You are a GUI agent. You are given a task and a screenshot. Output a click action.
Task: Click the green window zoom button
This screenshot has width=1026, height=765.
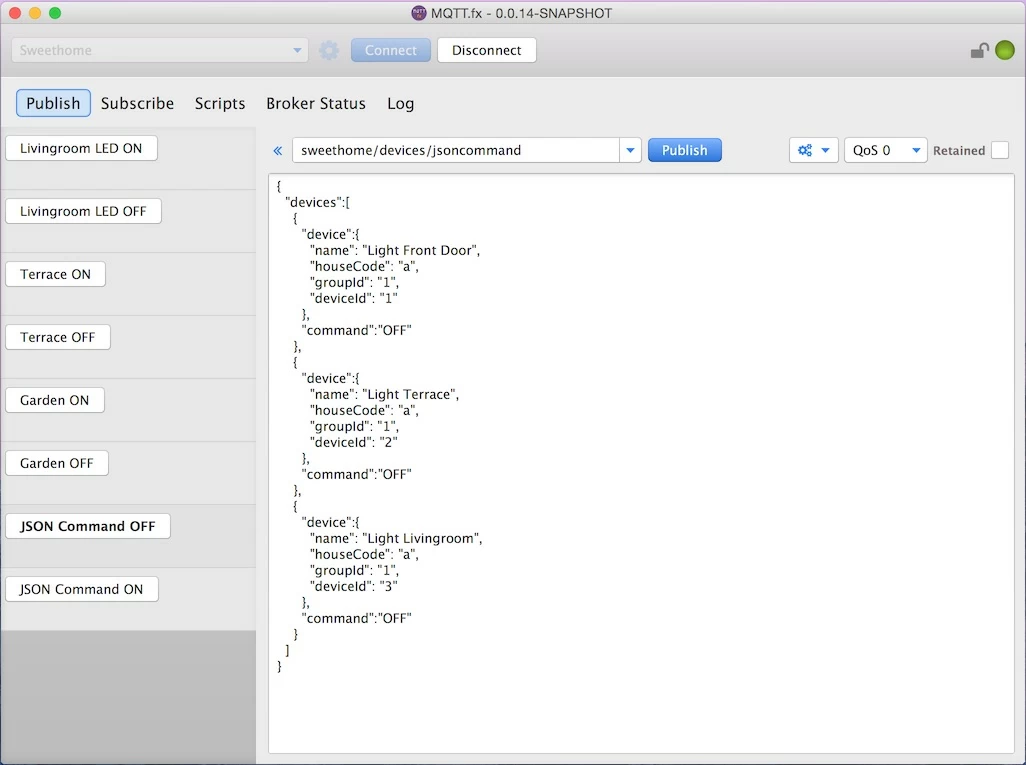coord(55,13)
